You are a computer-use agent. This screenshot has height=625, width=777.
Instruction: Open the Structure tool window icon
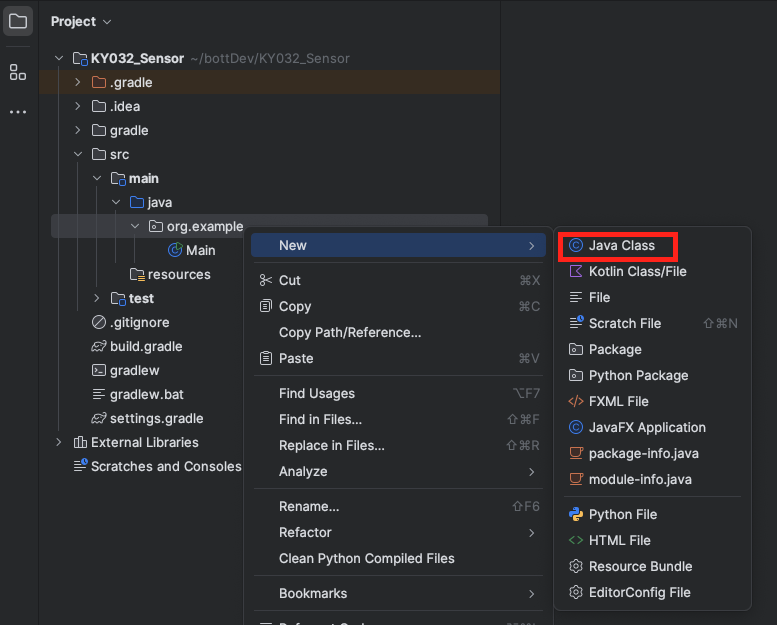tap(18, 72)
